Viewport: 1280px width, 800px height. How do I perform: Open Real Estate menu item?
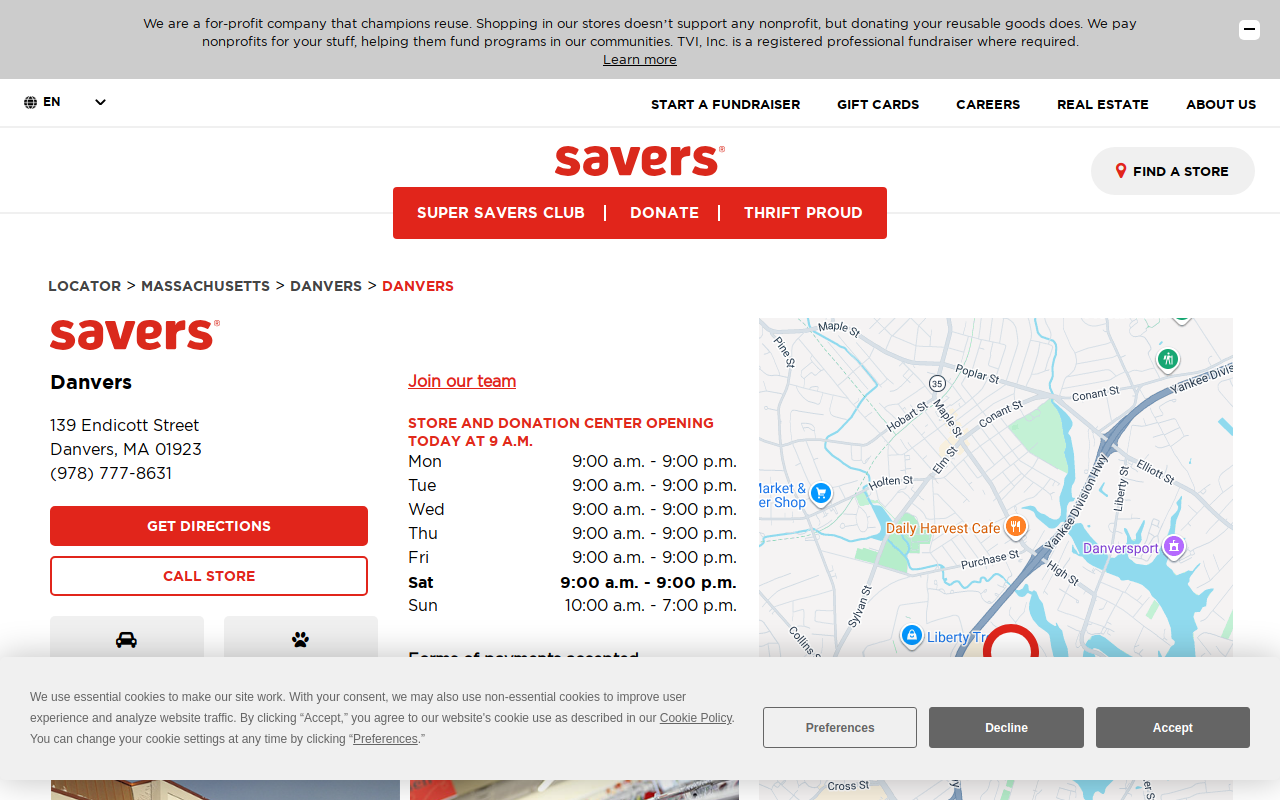point(1103,104)
